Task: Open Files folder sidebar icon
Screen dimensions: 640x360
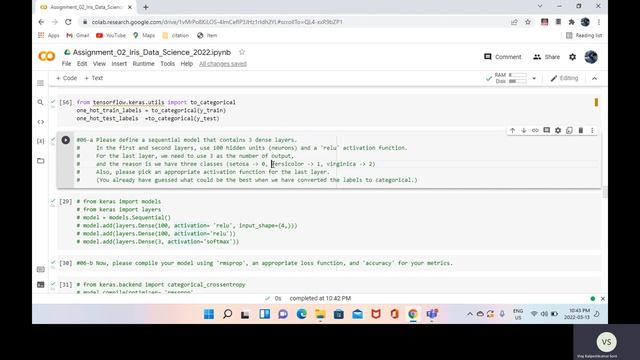Action: 40,161
